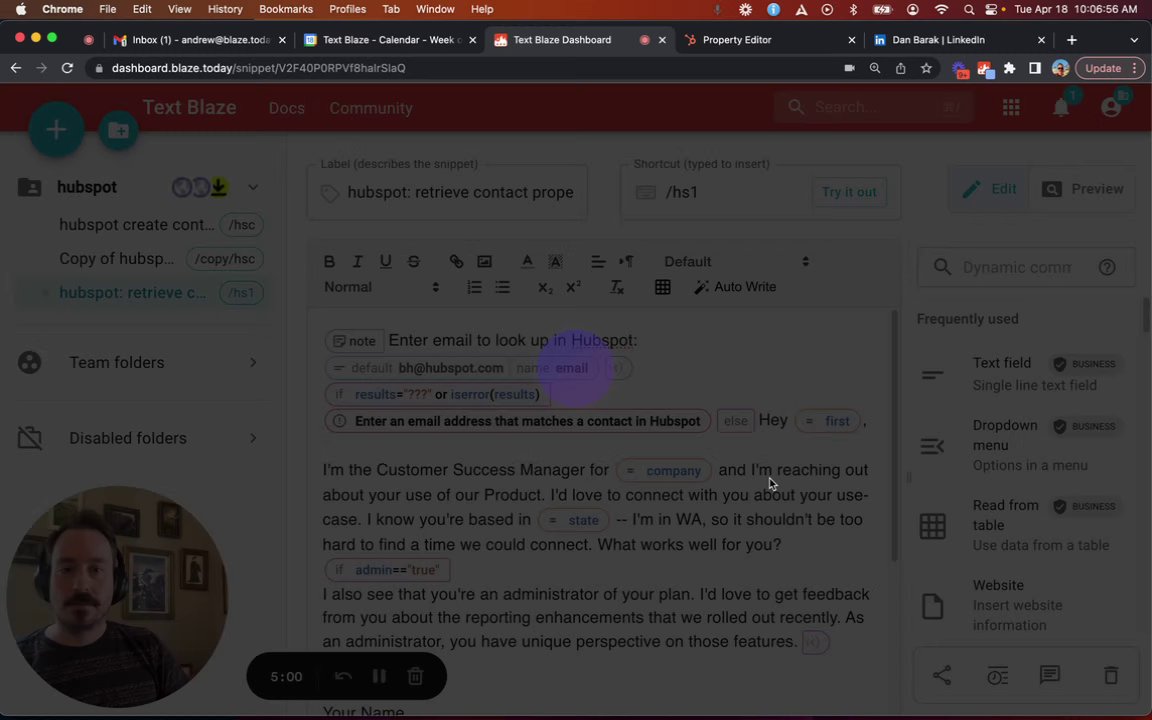The width and height of the screenshot is (1152, 720).
Task: Insert a Dropdown menu command
Action: [x=1025, y=445]
